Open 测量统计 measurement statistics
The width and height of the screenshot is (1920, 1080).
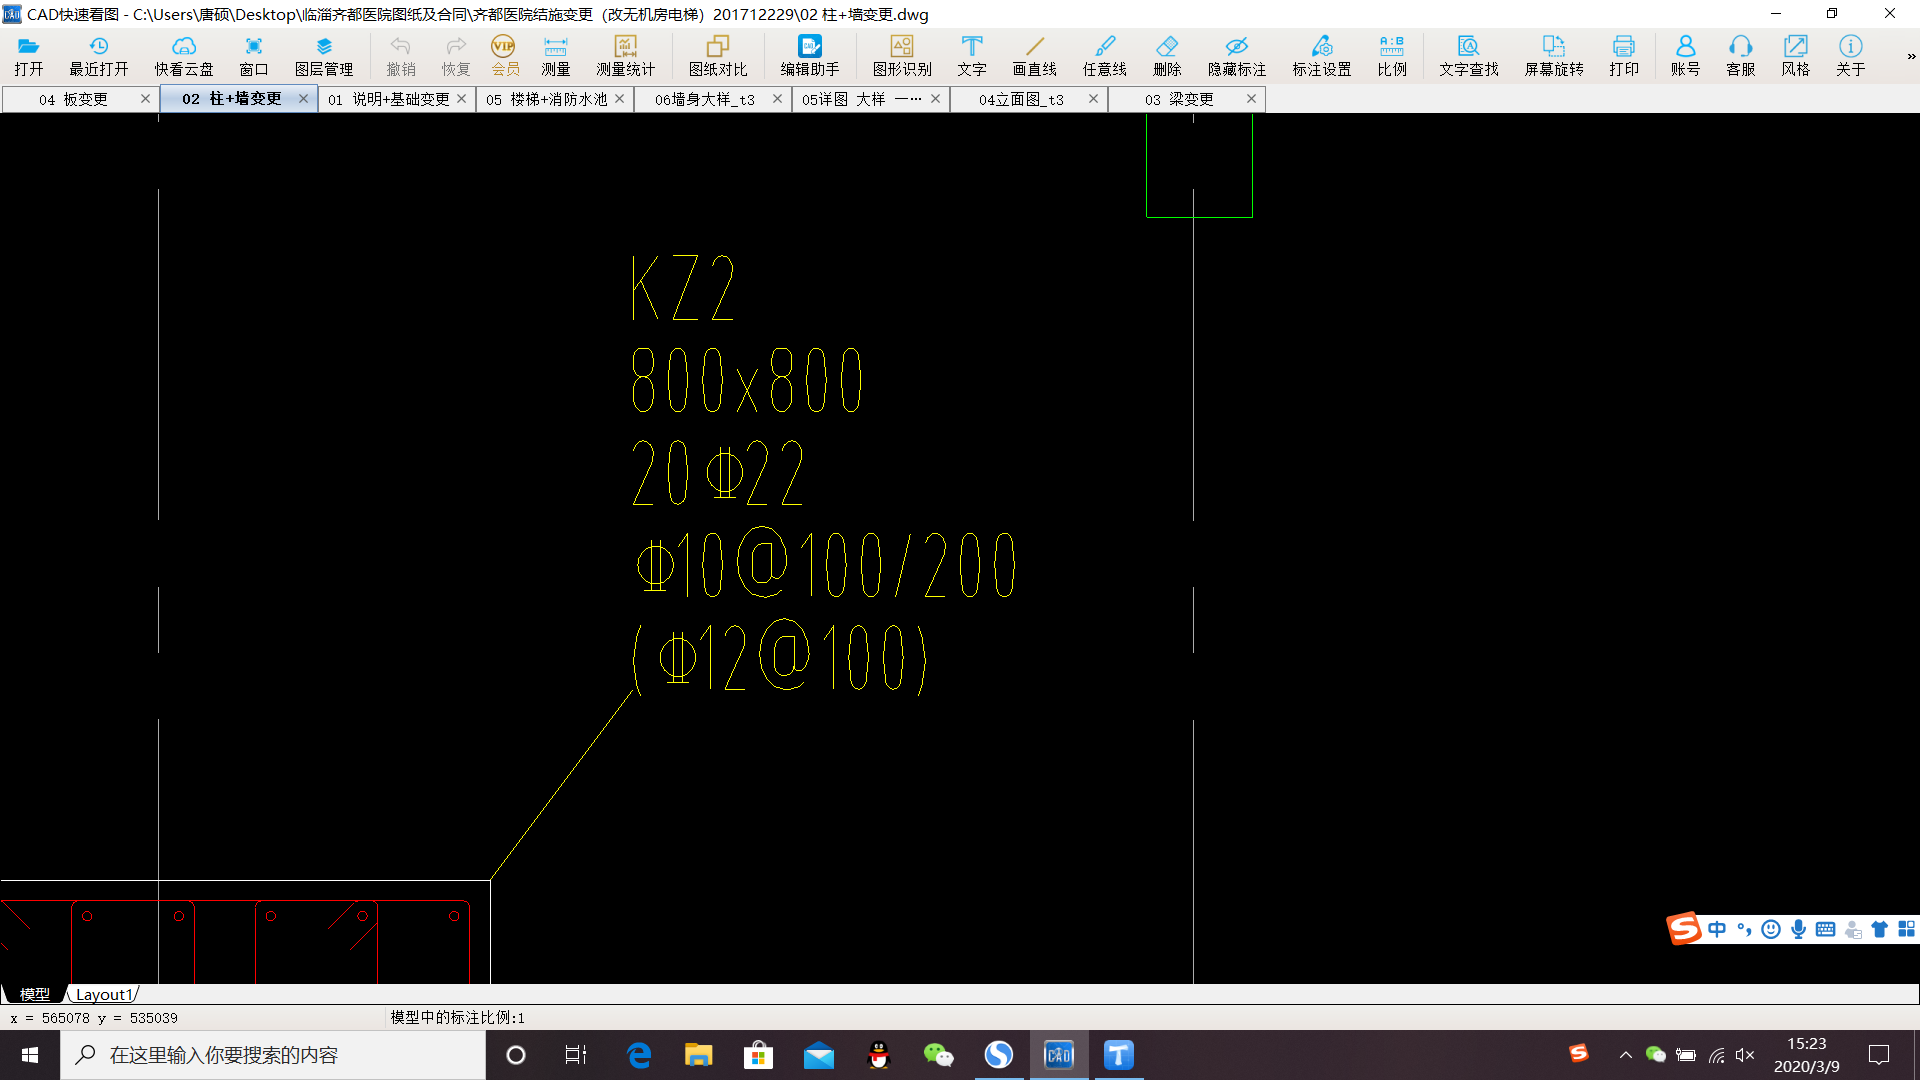coord(626,56)
